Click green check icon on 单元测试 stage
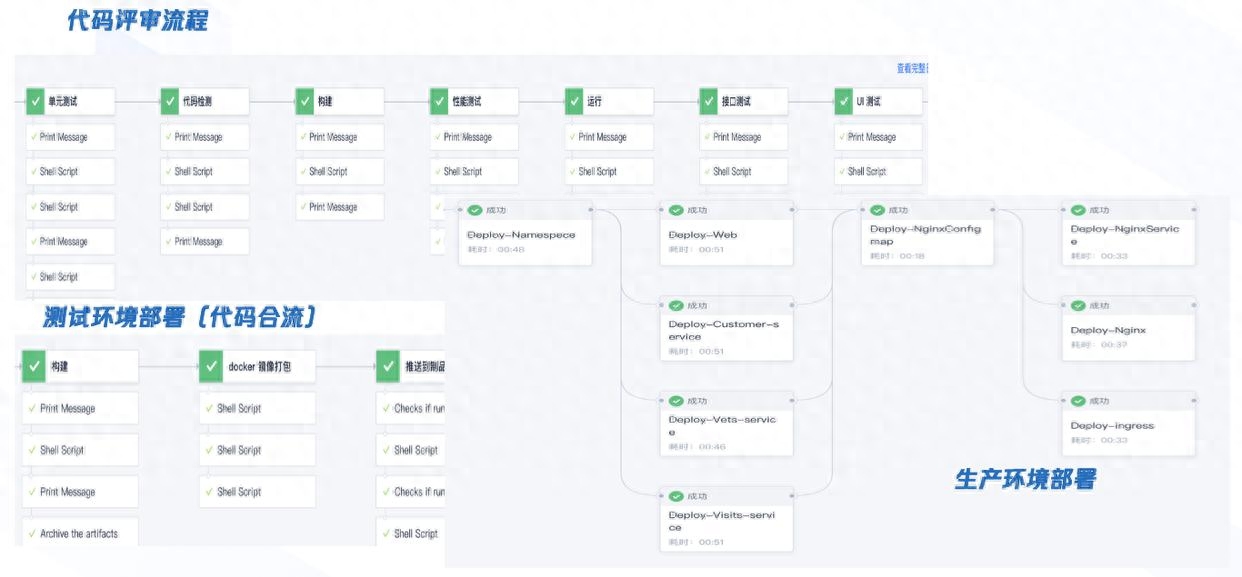This screenshot has height=577, width=1242. (36, 101)
